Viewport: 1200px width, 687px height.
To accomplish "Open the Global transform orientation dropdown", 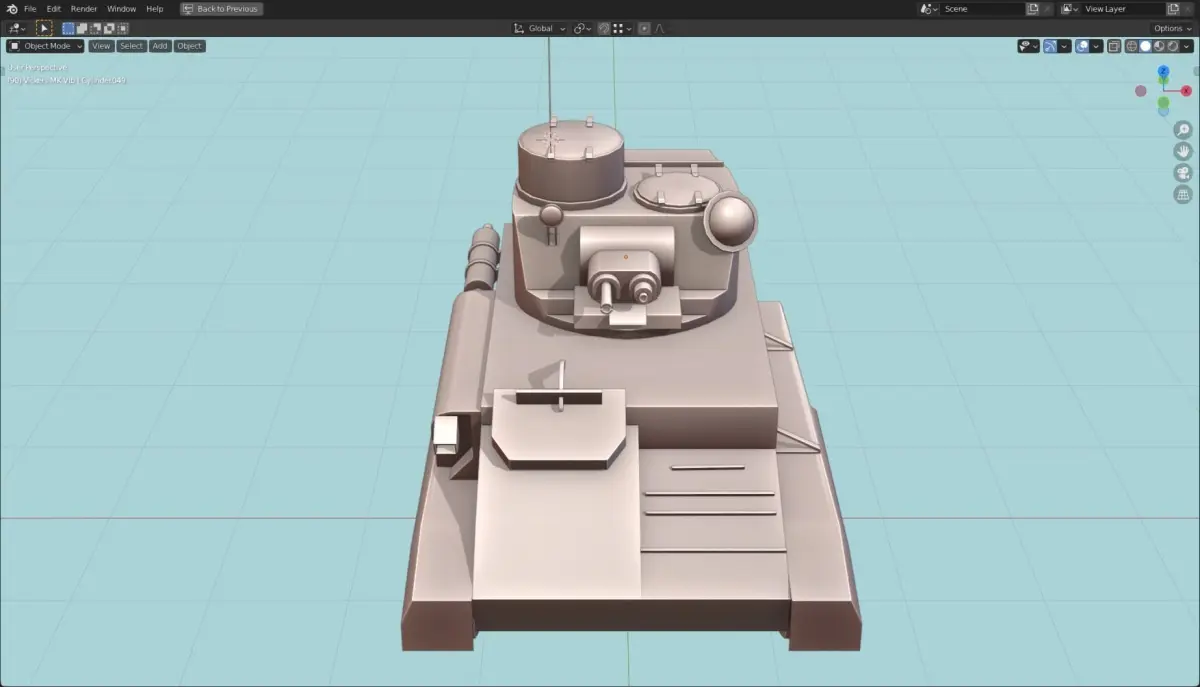I will 540,28.
